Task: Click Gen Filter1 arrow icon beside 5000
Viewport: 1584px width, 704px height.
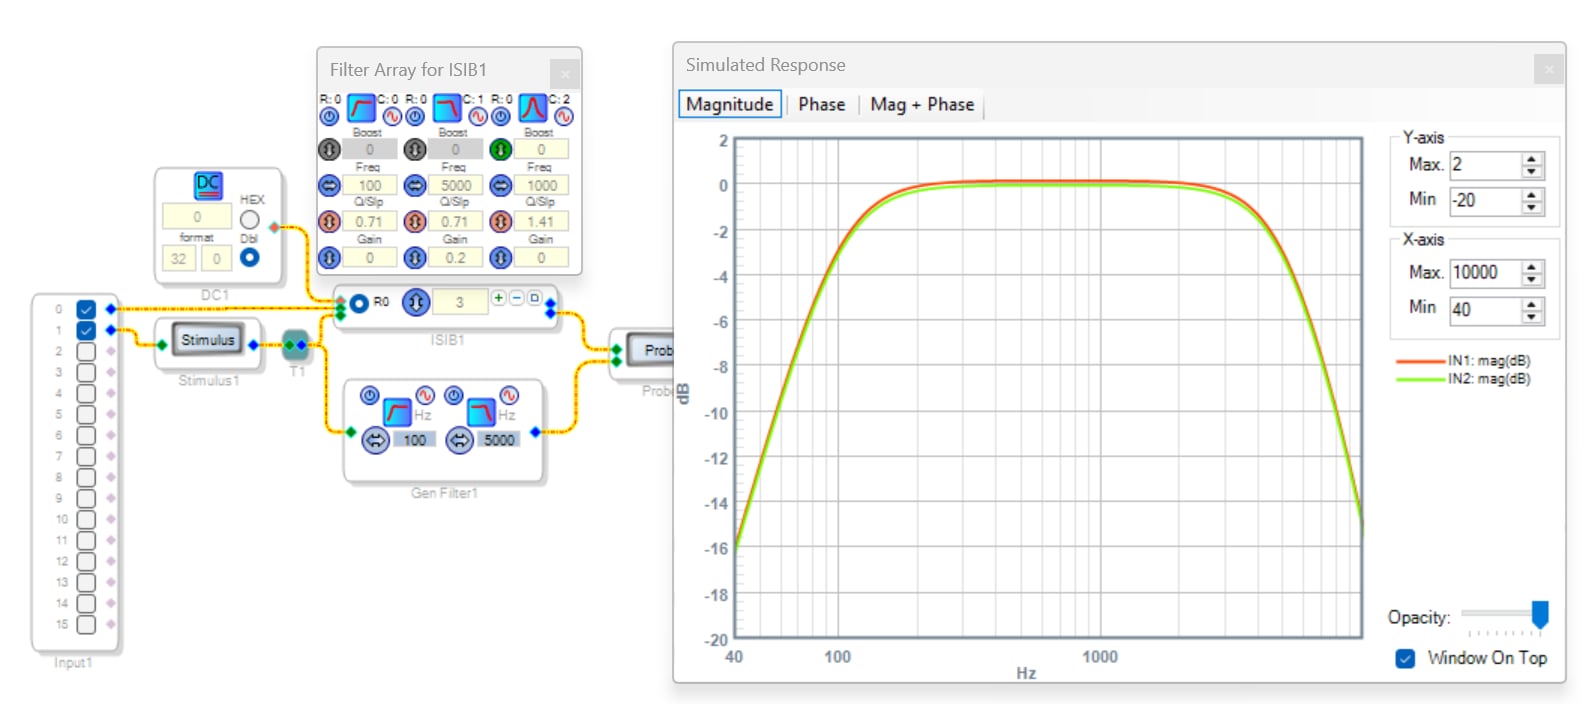Action: pyautogui.click(x=459, y=440)
